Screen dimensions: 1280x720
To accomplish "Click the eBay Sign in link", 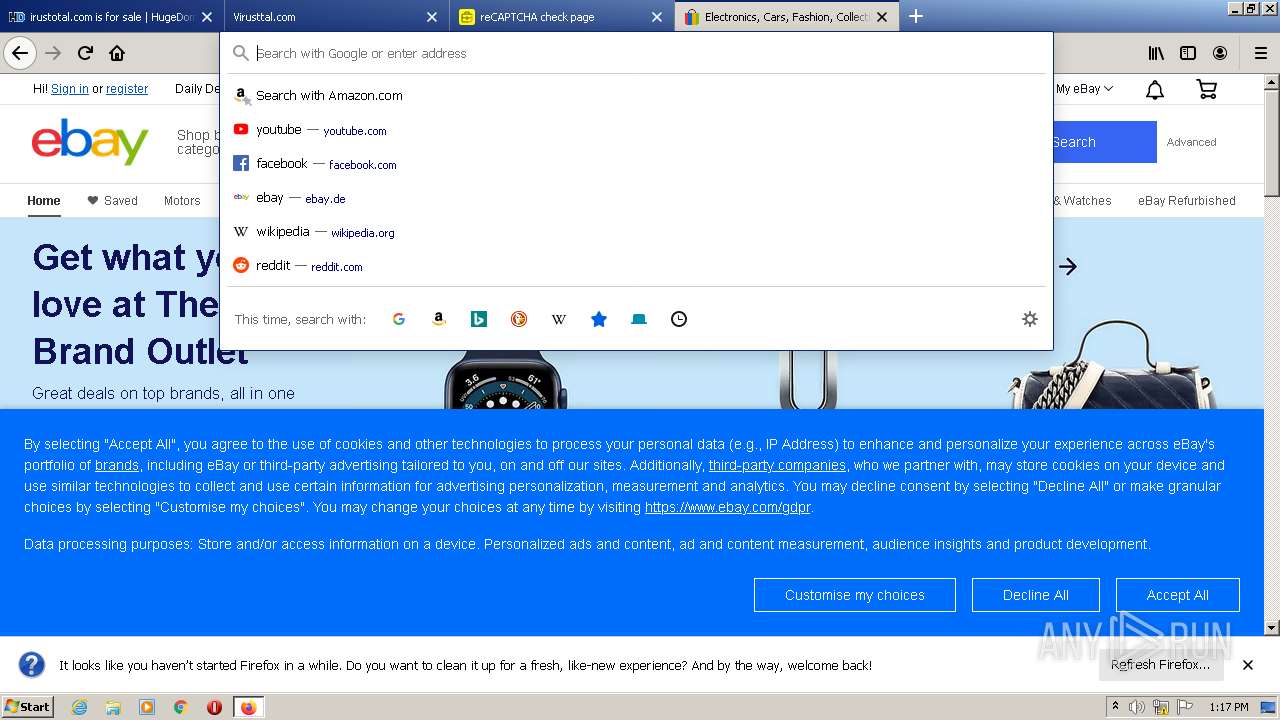I will pos(70,89).
